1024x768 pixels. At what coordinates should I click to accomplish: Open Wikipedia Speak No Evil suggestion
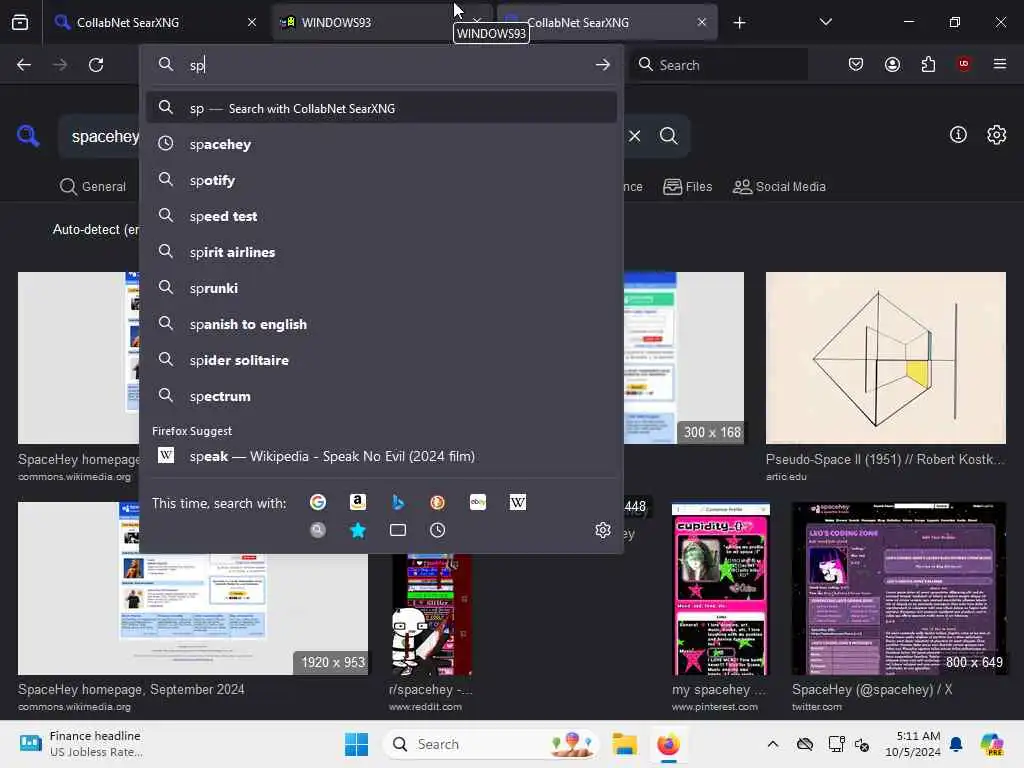point(381,456)
